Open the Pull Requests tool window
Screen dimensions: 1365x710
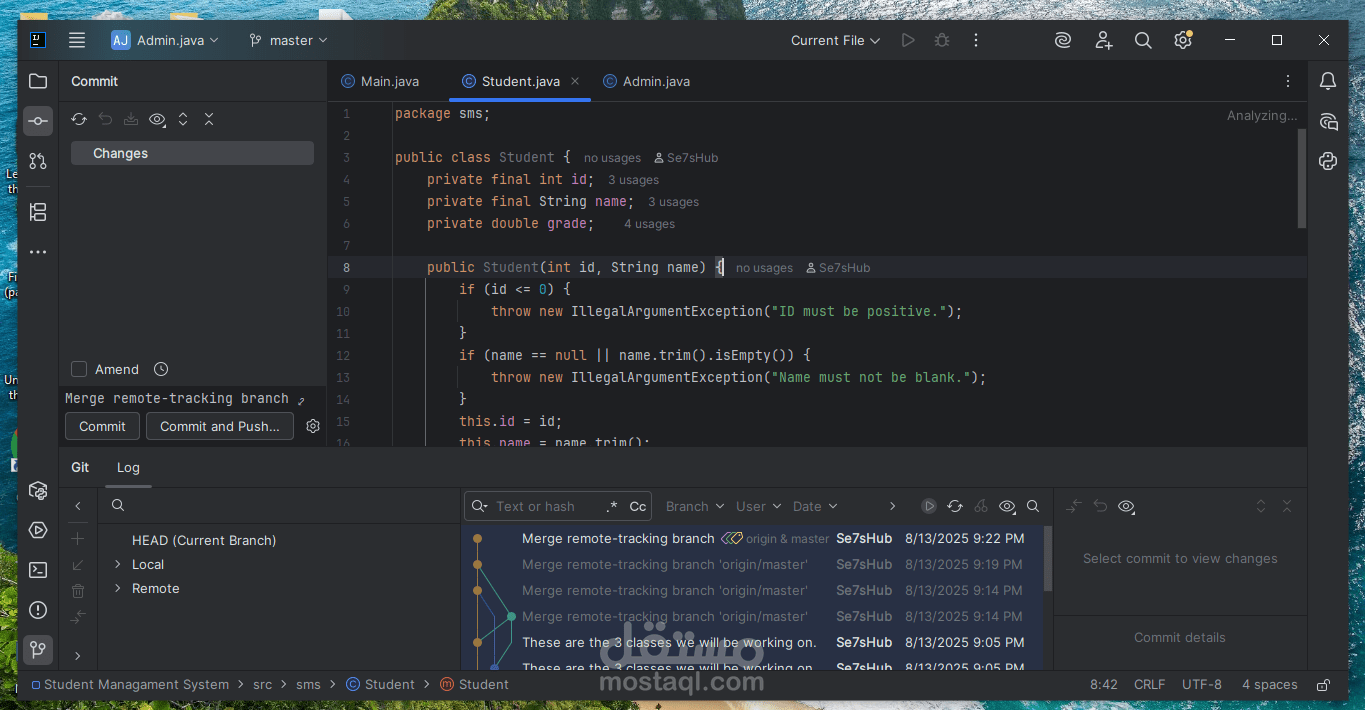pos(38,161)
